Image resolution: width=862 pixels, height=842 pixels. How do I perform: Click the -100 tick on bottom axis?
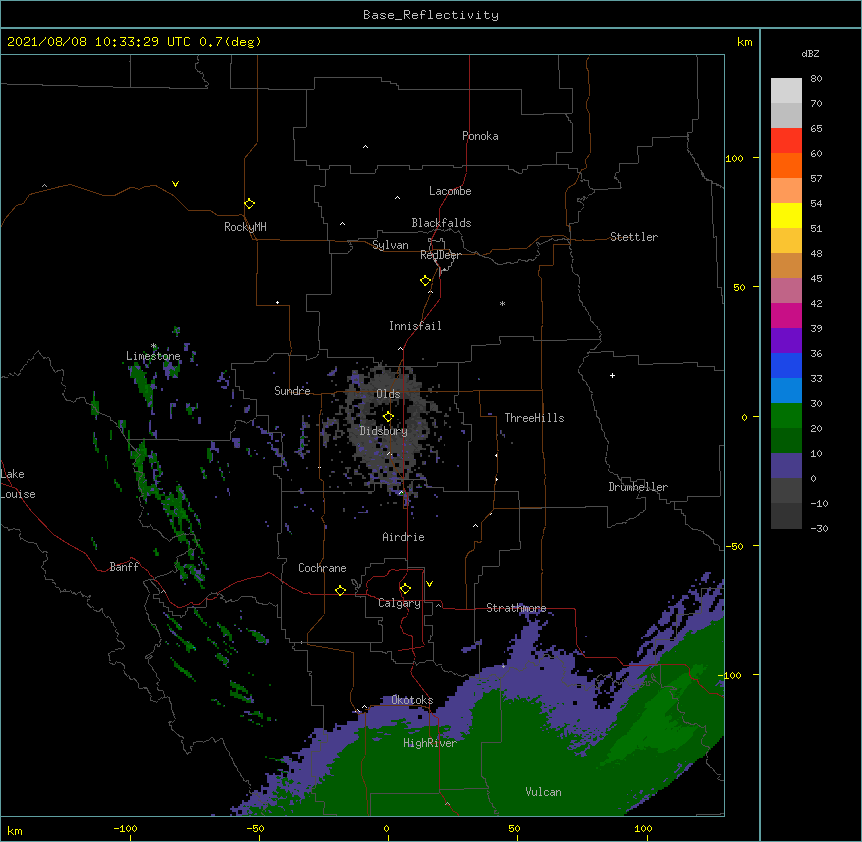[x=125, y=828]
